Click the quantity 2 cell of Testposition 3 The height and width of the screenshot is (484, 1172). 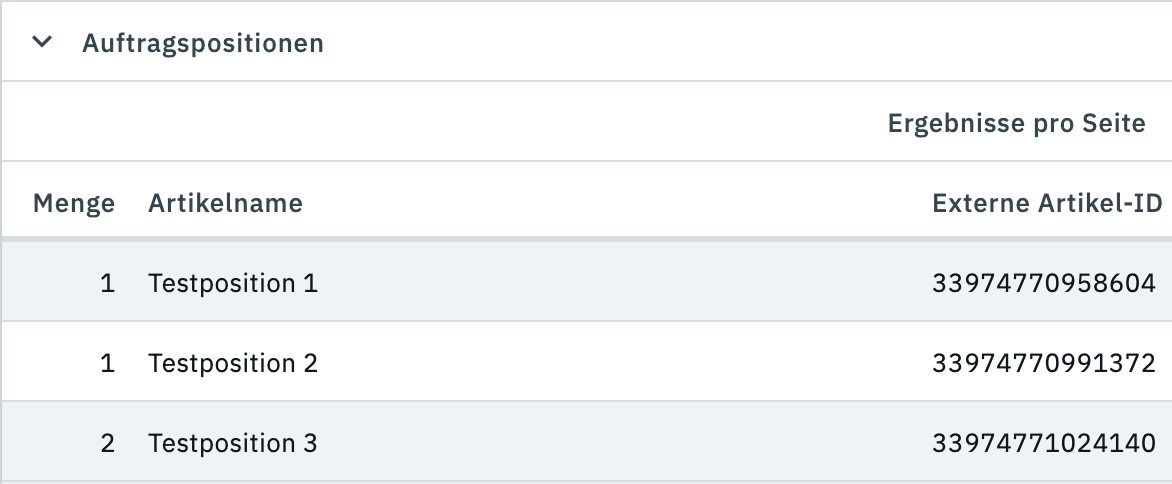107,442
